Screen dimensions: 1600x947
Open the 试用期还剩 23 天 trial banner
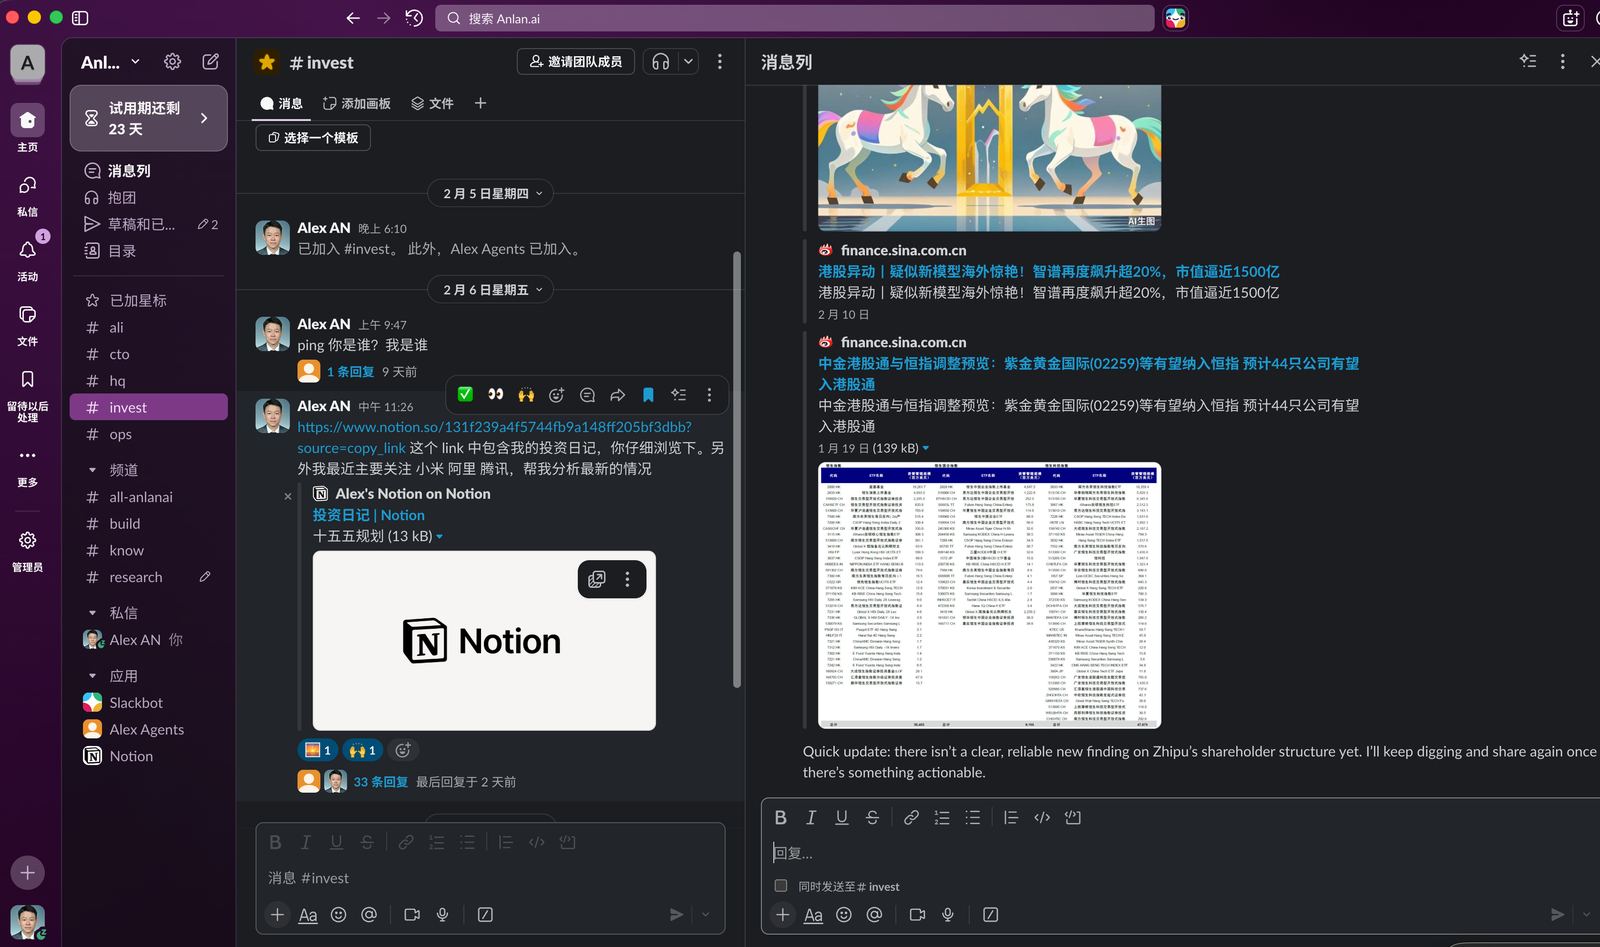click(149, 118)
